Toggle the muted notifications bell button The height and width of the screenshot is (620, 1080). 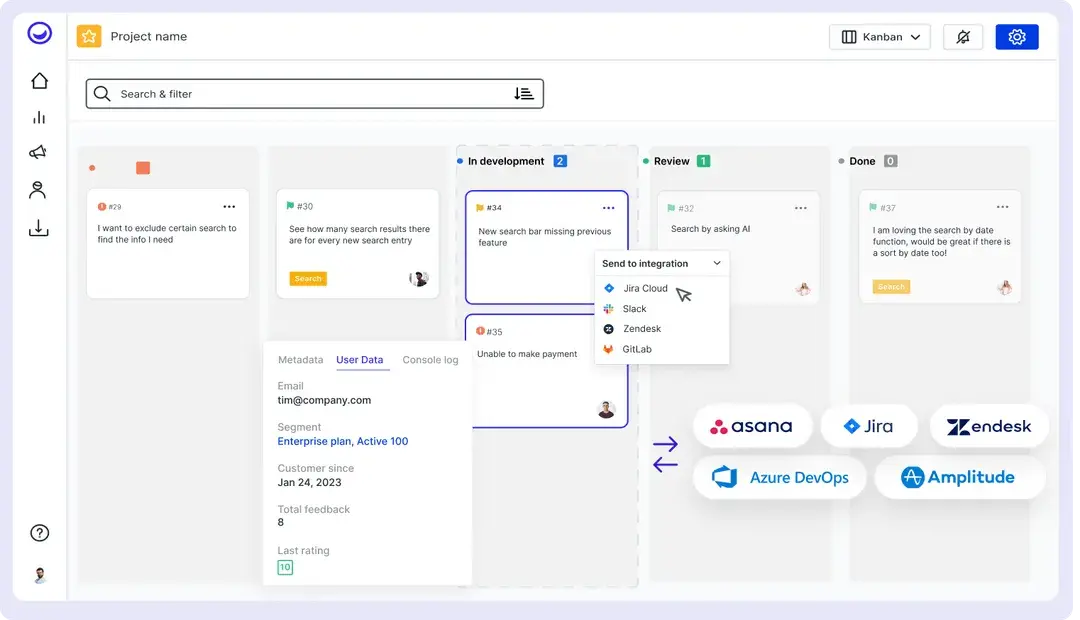click(963, 37)
